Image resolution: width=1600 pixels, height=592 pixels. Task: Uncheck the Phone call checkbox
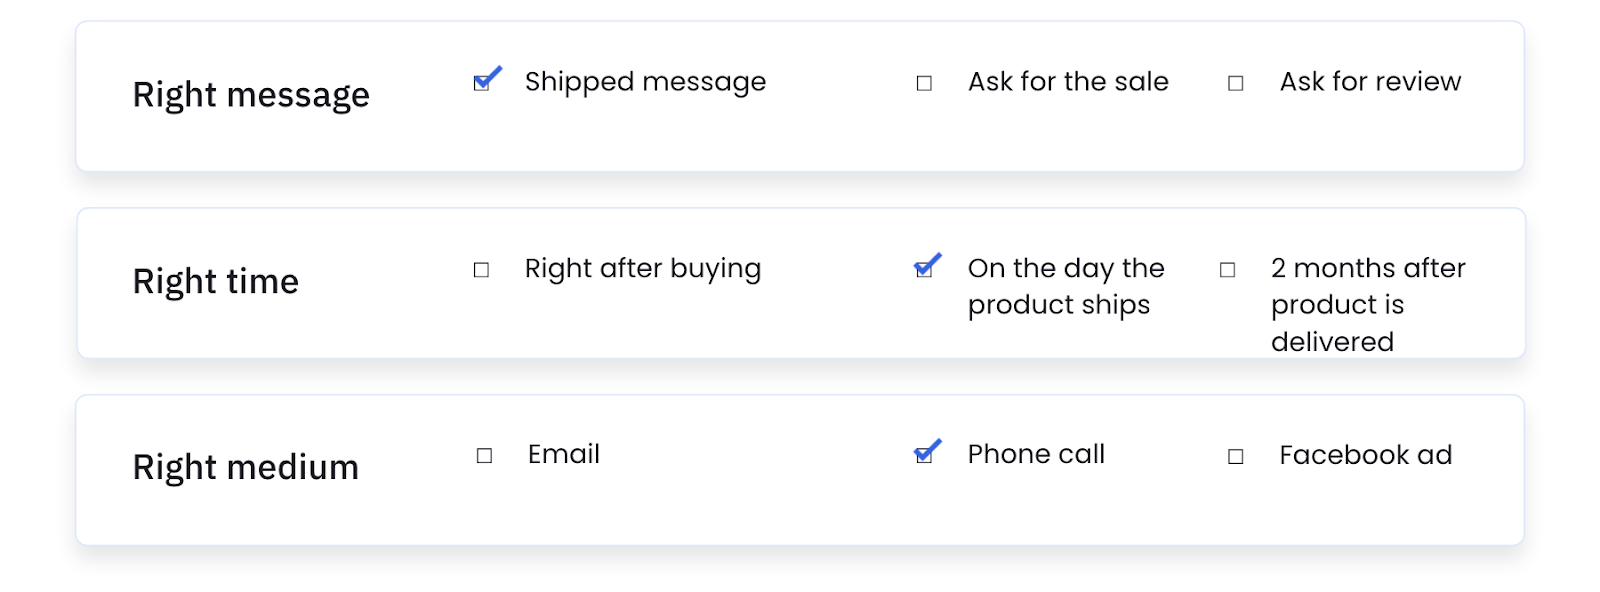pos(924,456)
